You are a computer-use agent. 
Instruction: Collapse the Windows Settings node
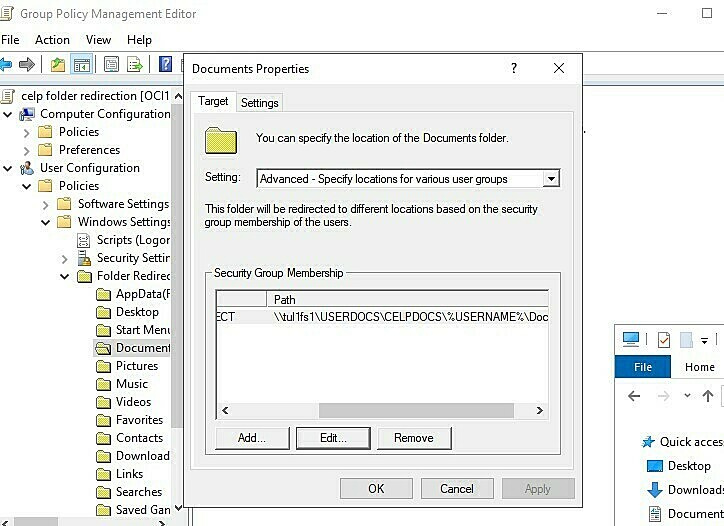coord(45,222)
